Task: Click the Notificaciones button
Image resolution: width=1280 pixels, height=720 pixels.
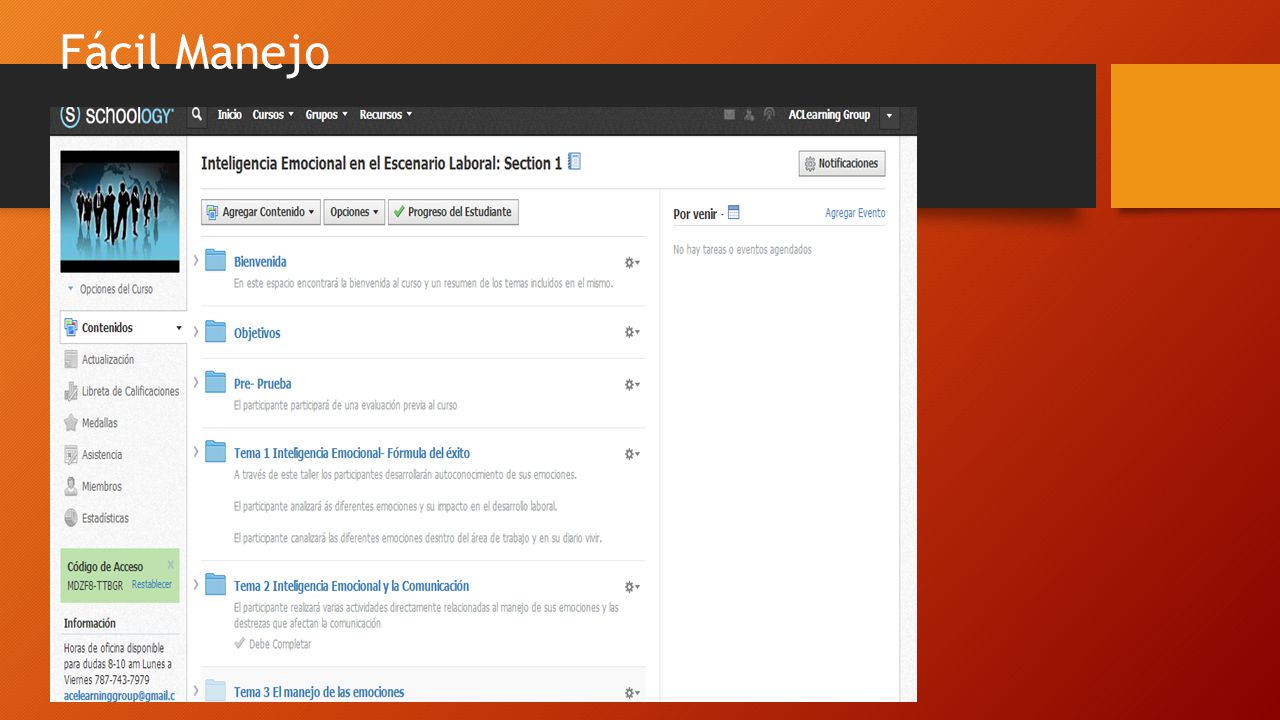Action: (842, 163)
